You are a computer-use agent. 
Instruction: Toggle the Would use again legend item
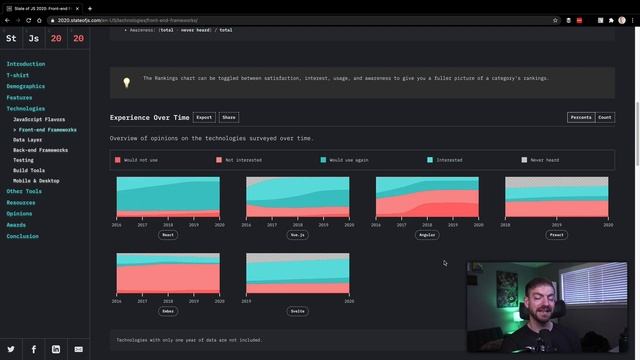click(344, 160)
